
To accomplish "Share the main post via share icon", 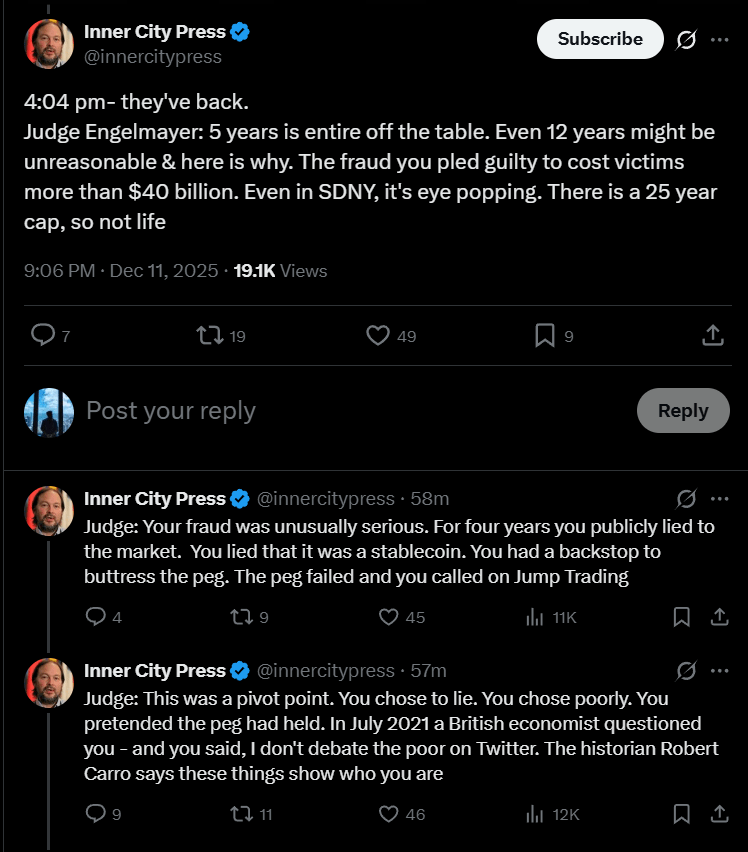I will [x=713, y=335].
